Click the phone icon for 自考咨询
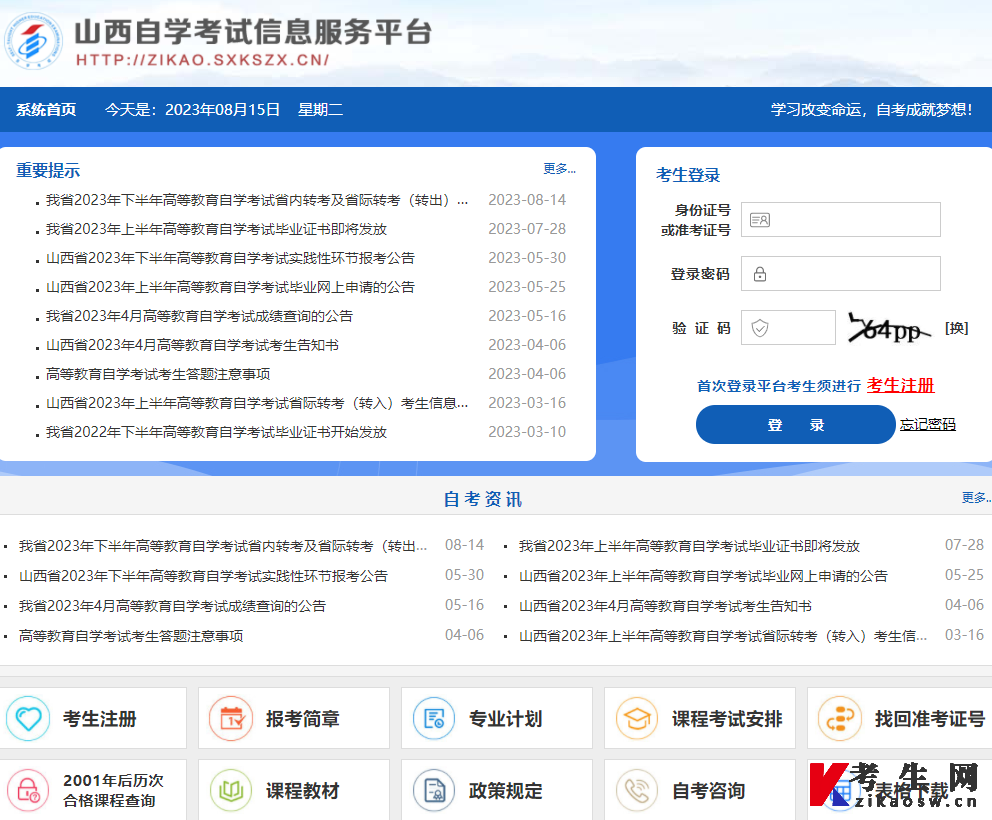992x820 pixels. point(637,790)
